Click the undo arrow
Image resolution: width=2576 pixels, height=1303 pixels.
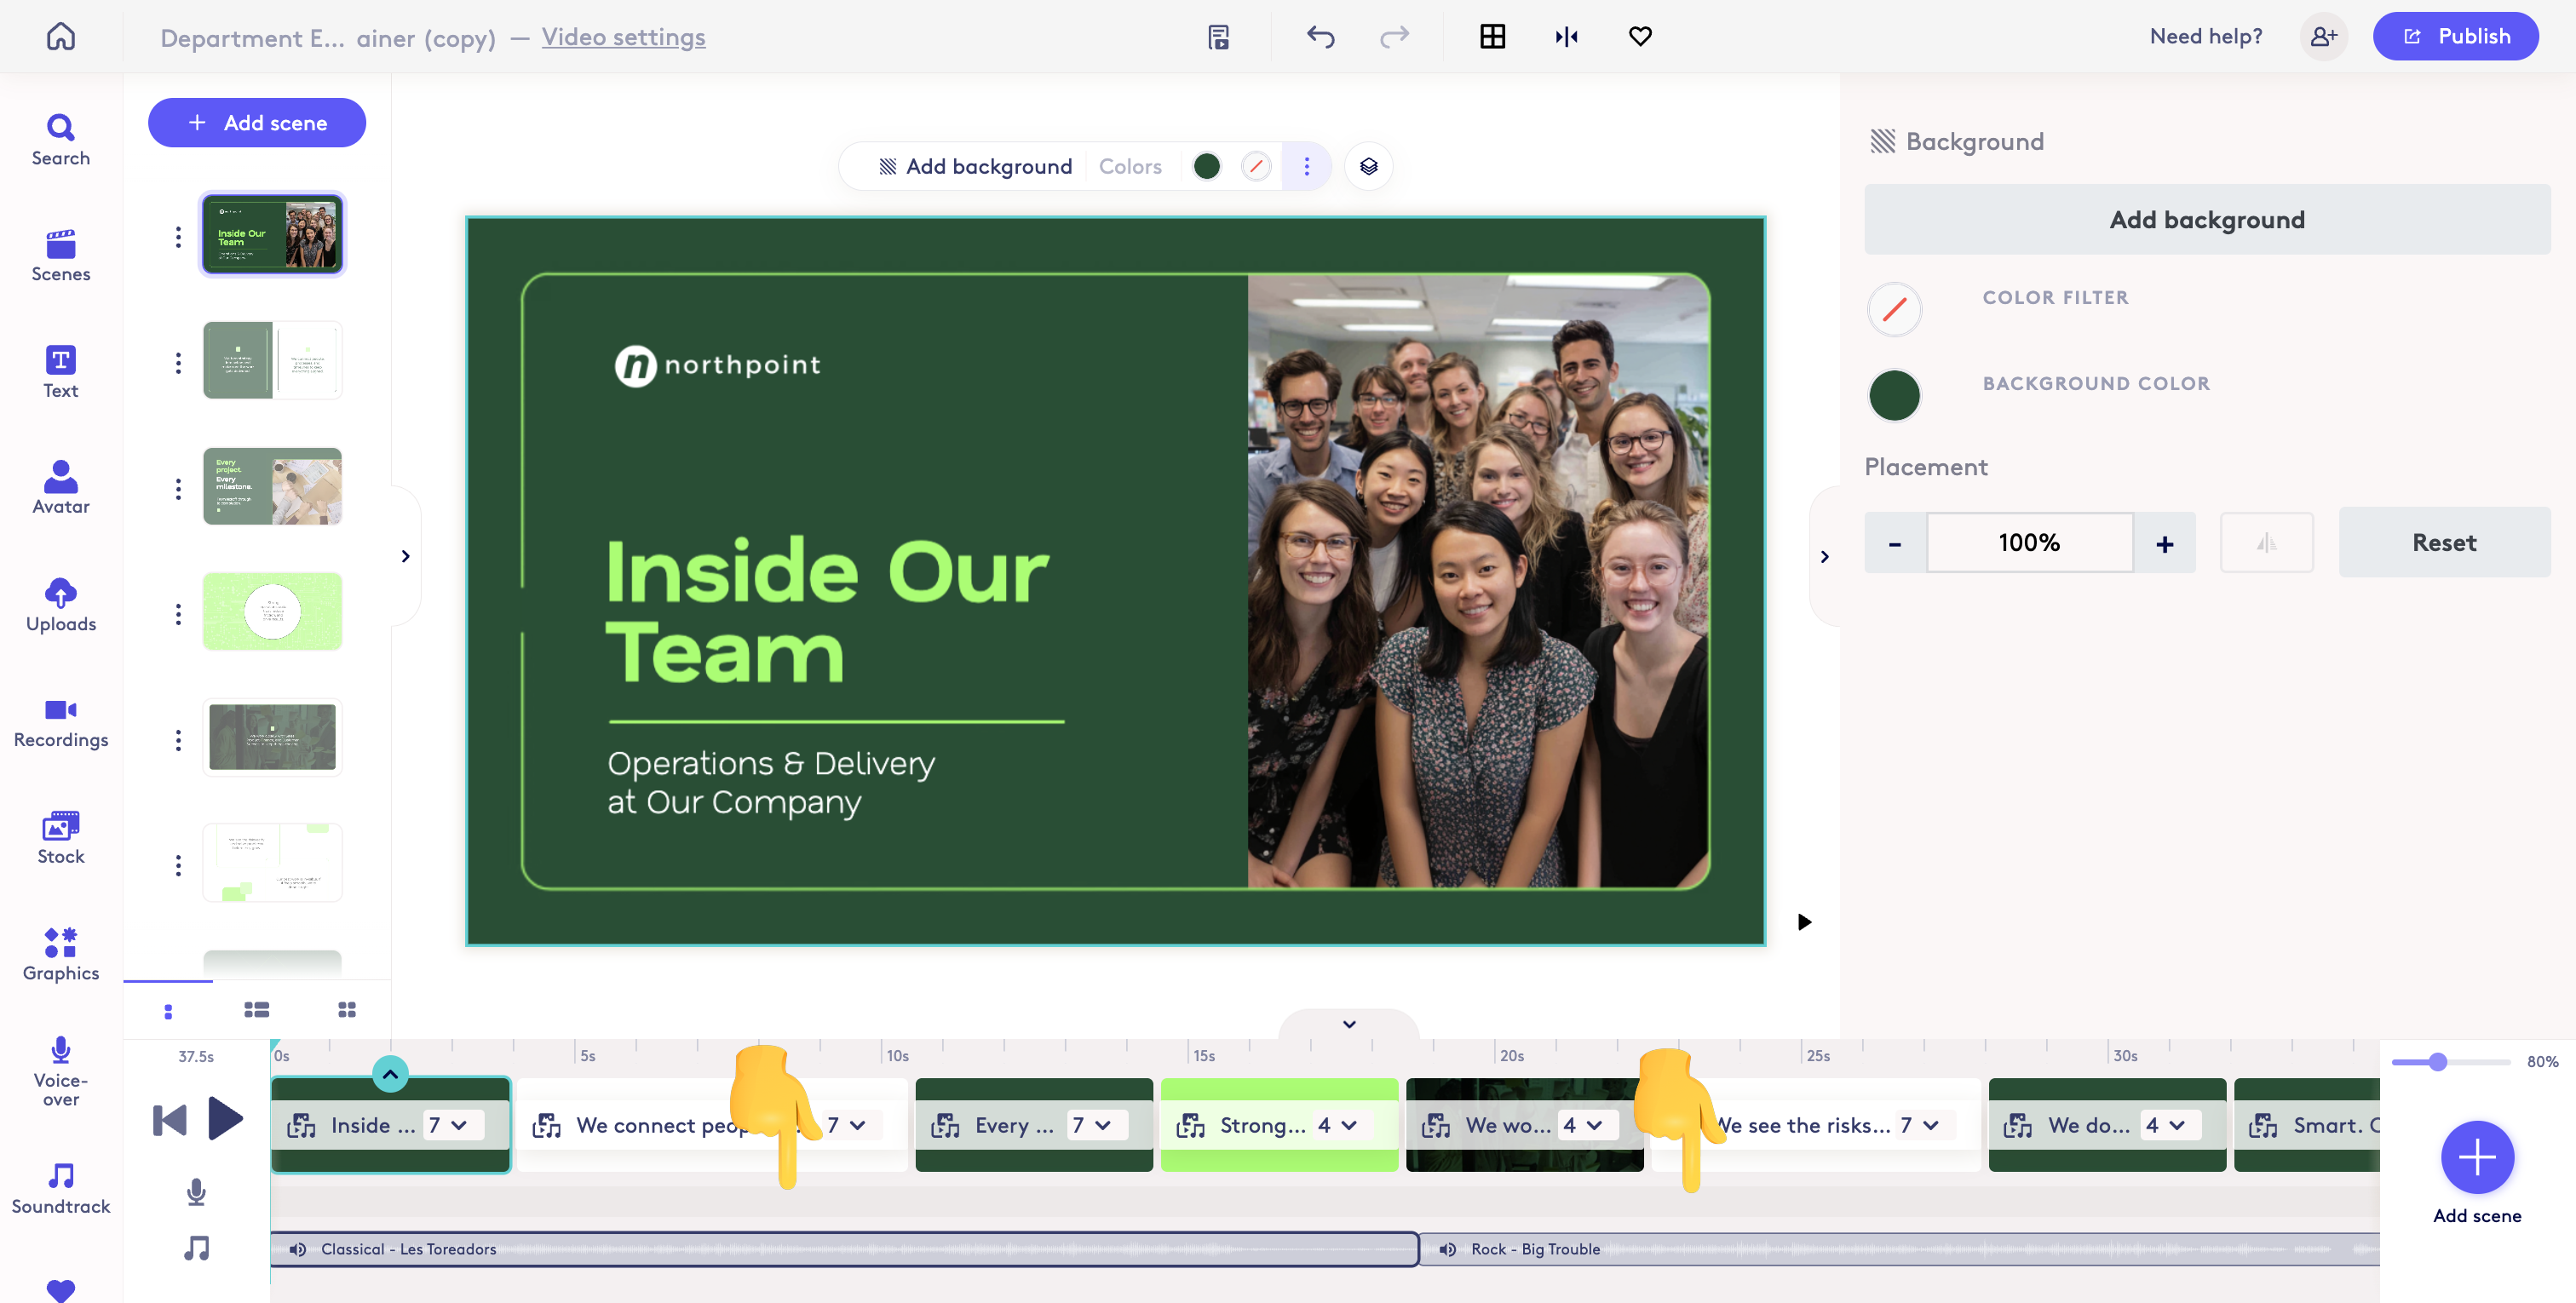click(1320, 37)
